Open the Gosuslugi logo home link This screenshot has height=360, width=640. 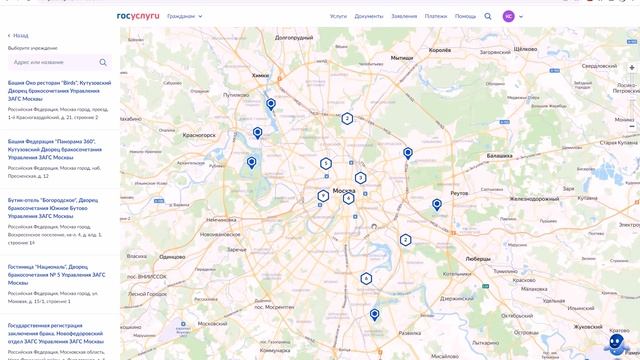tap(138, 16)
